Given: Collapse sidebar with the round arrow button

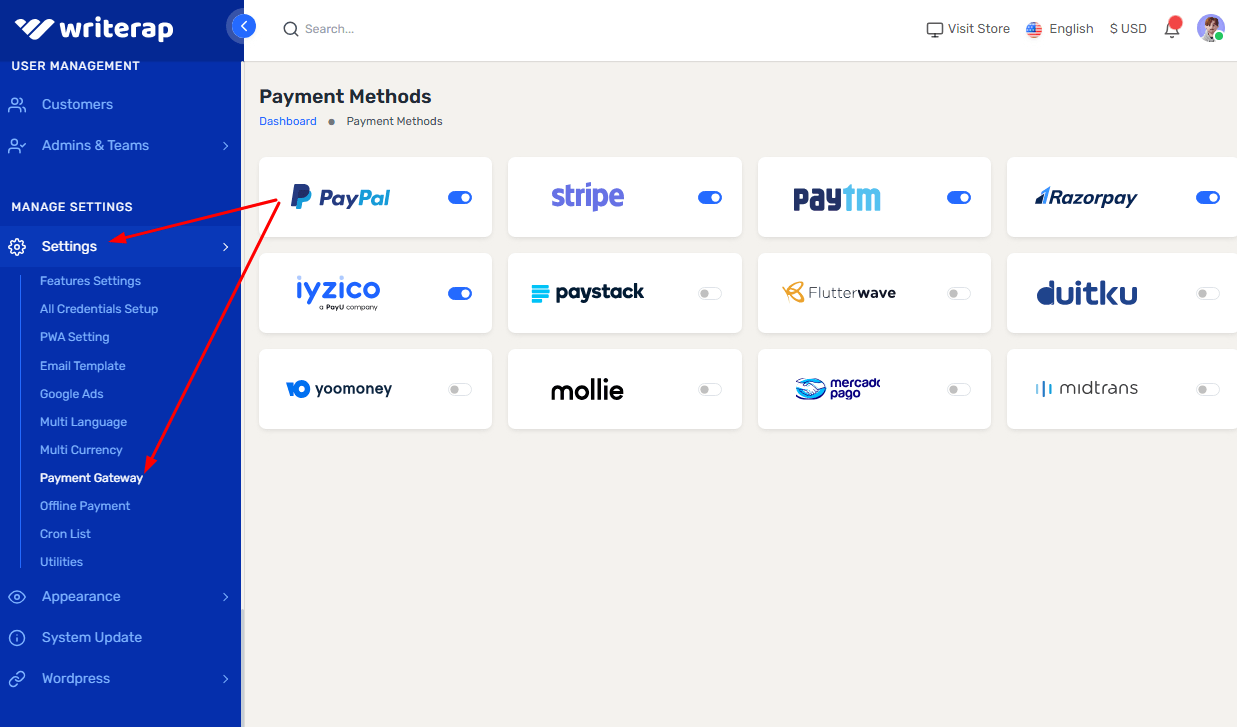Looking at the screenshot, I should coord(243,26).
